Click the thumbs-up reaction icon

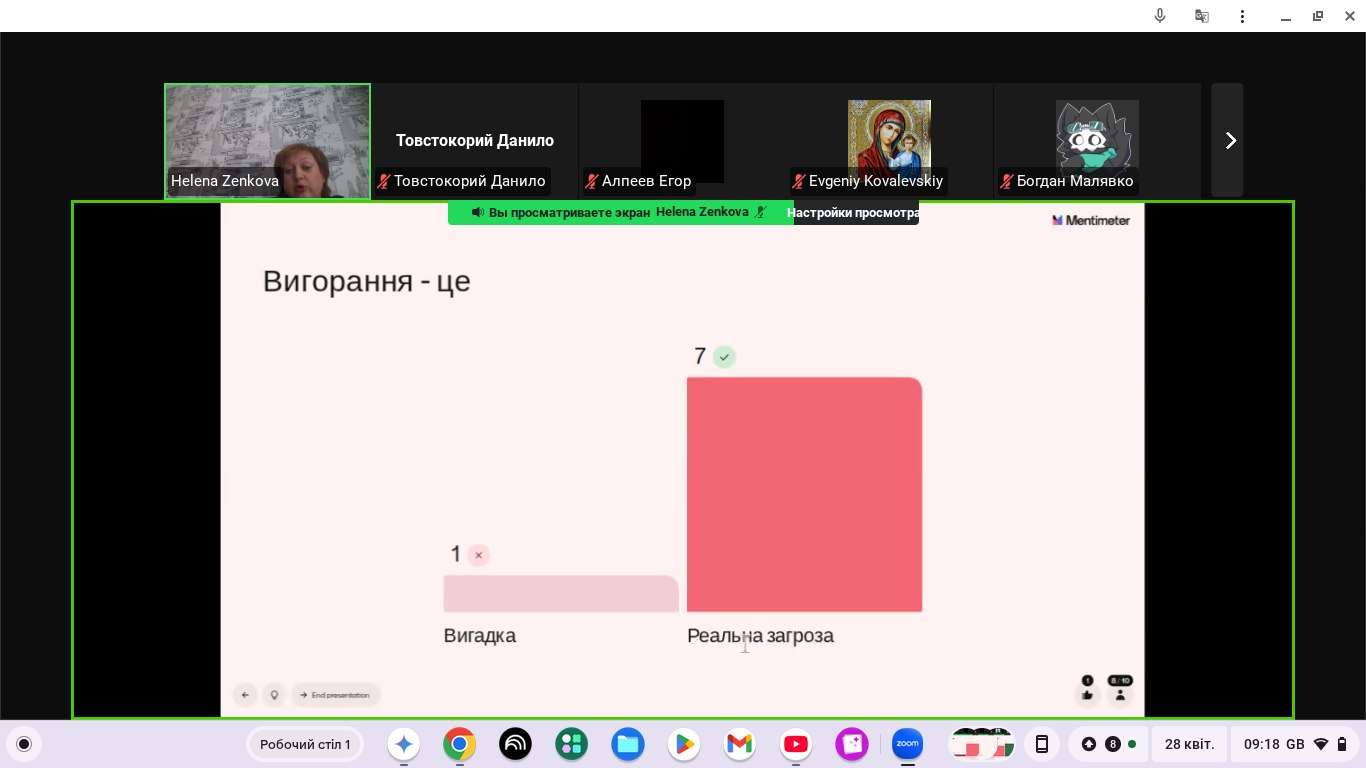tap(1087, 694)
